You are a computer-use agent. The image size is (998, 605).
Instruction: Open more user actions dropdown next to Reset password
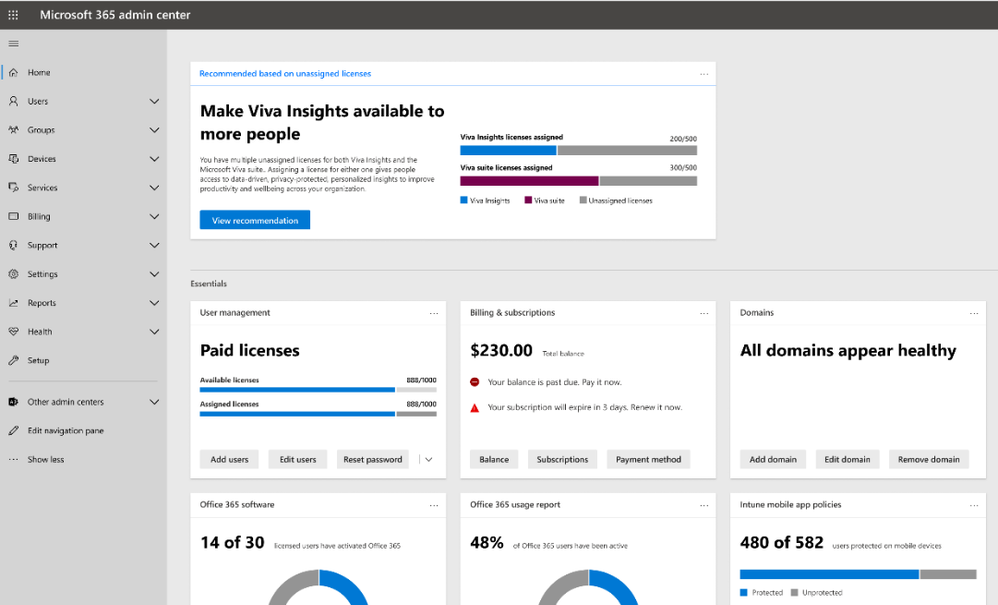(429, 459)
